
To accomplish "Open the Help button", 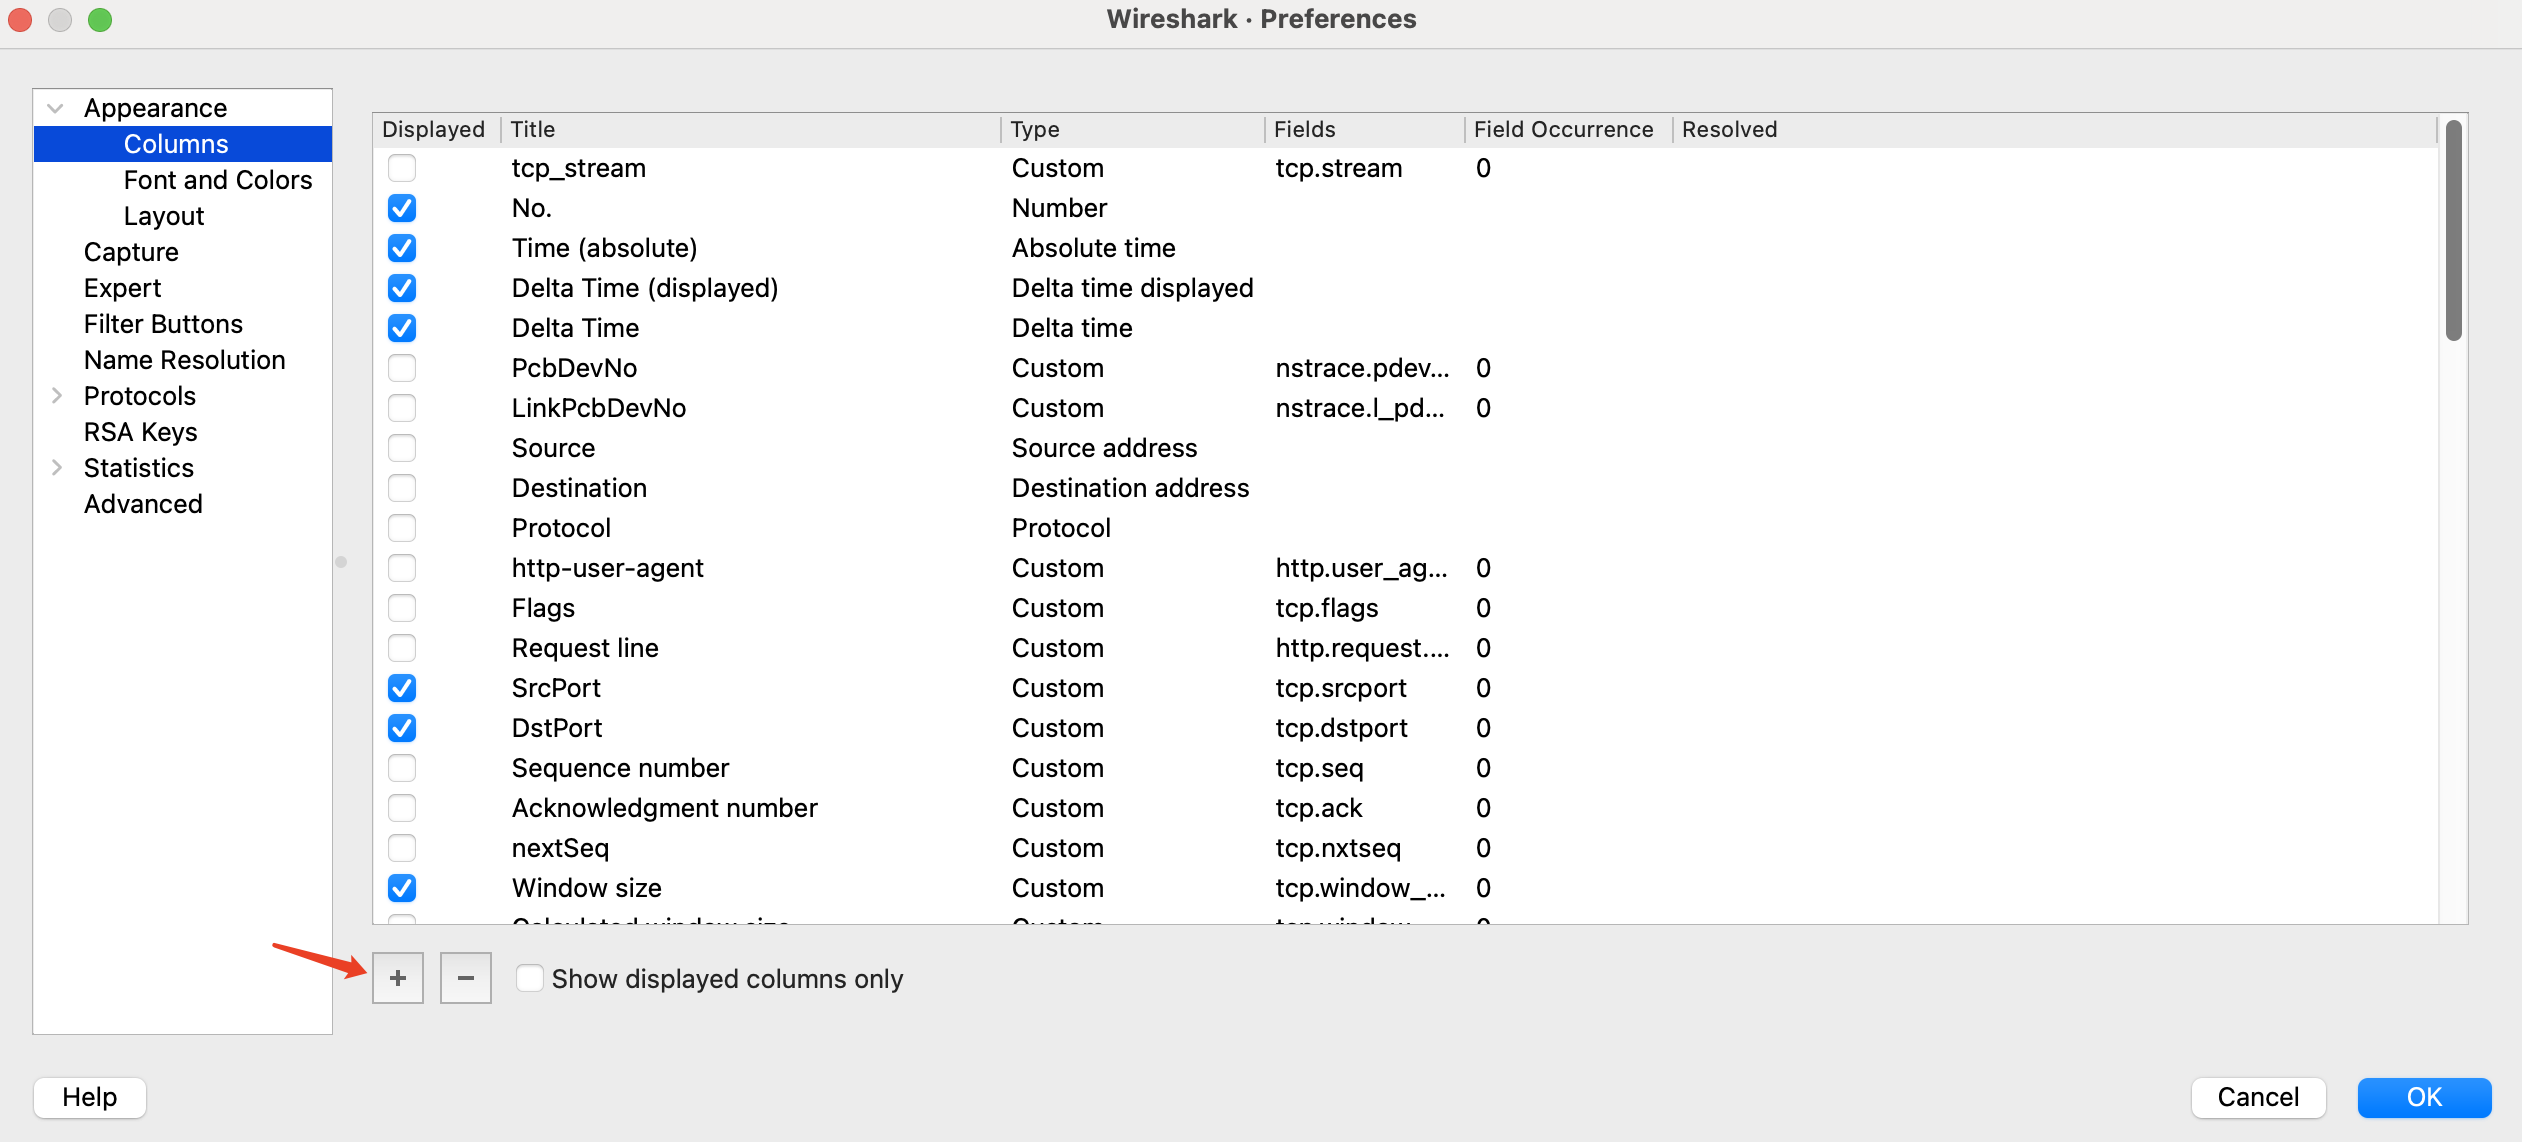I will tap(90, 1097).
